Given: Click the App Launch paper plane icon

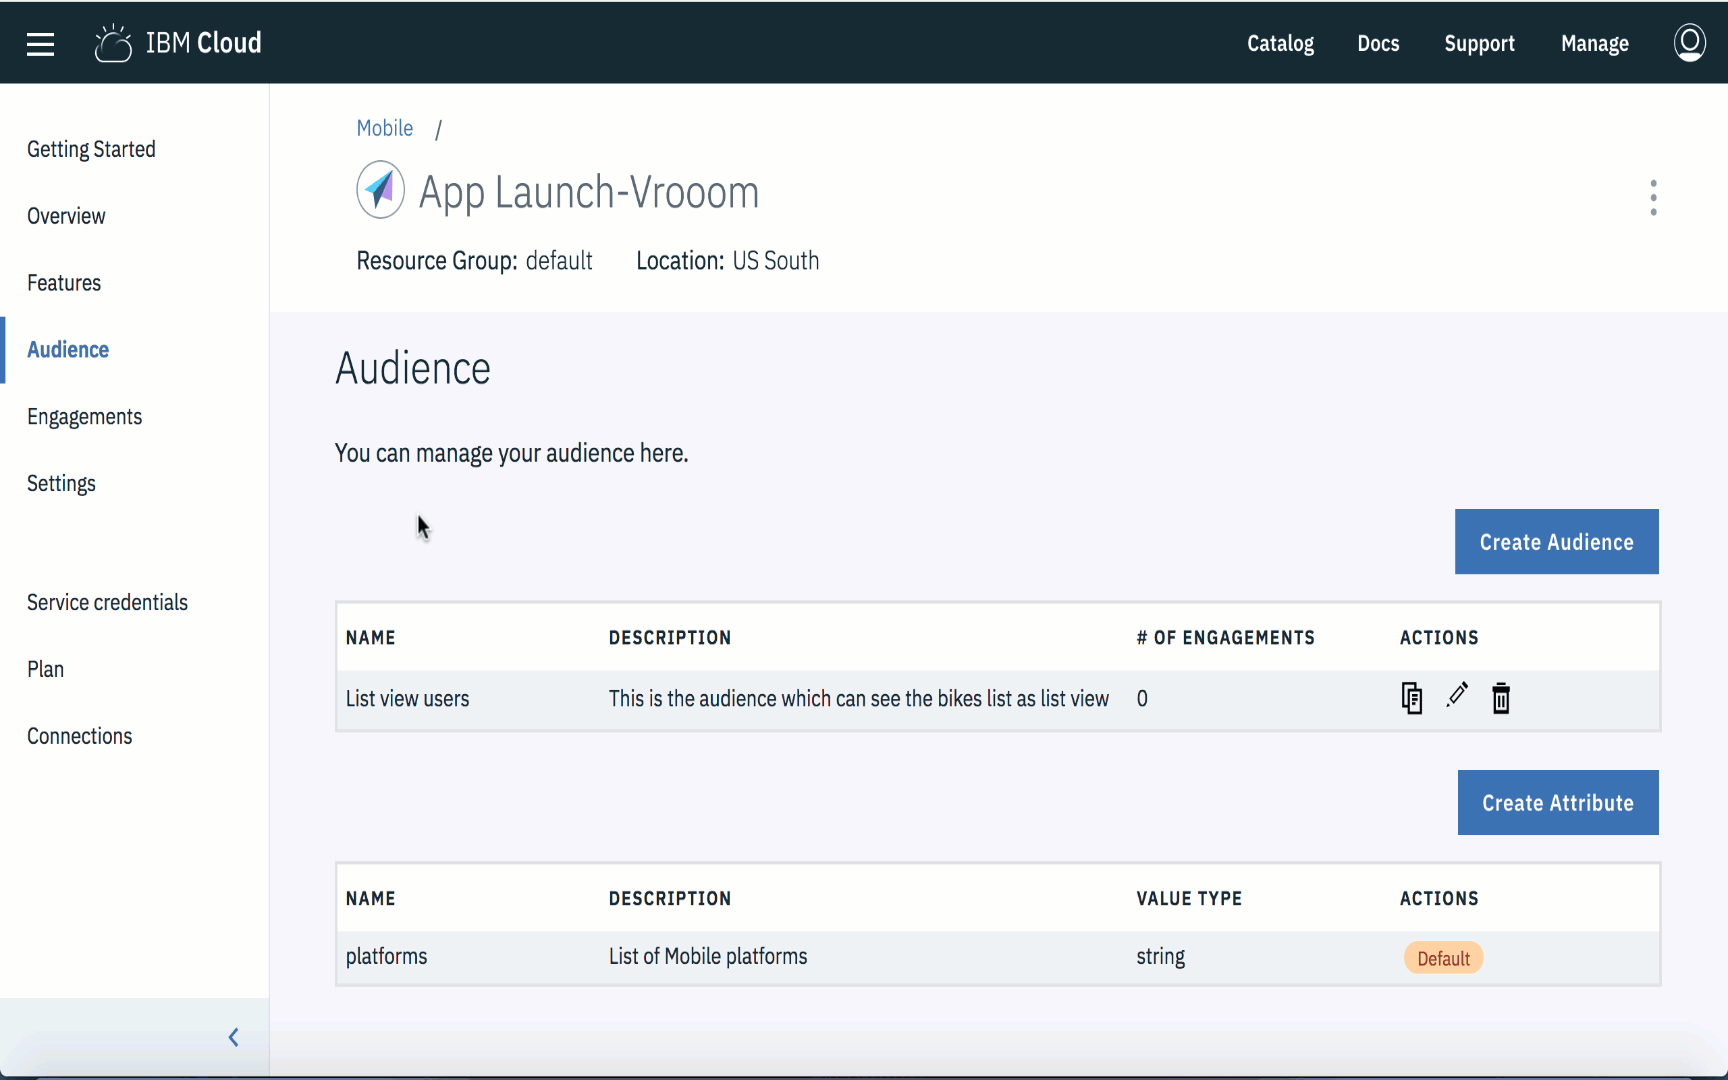Looking at the screenshot, I should pos(380,189).
